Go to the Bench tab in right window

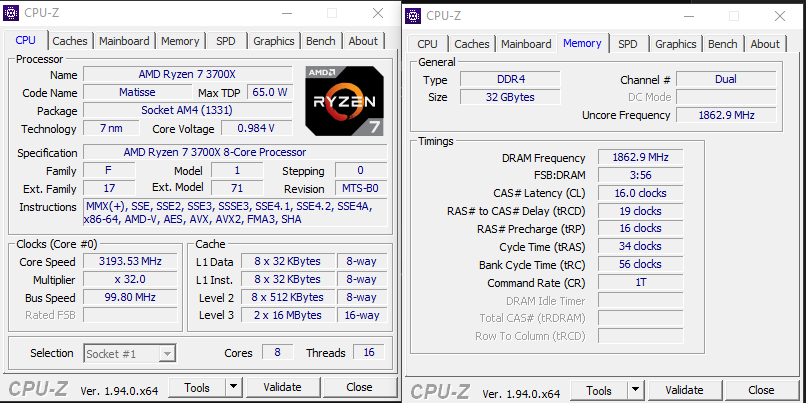723,44
